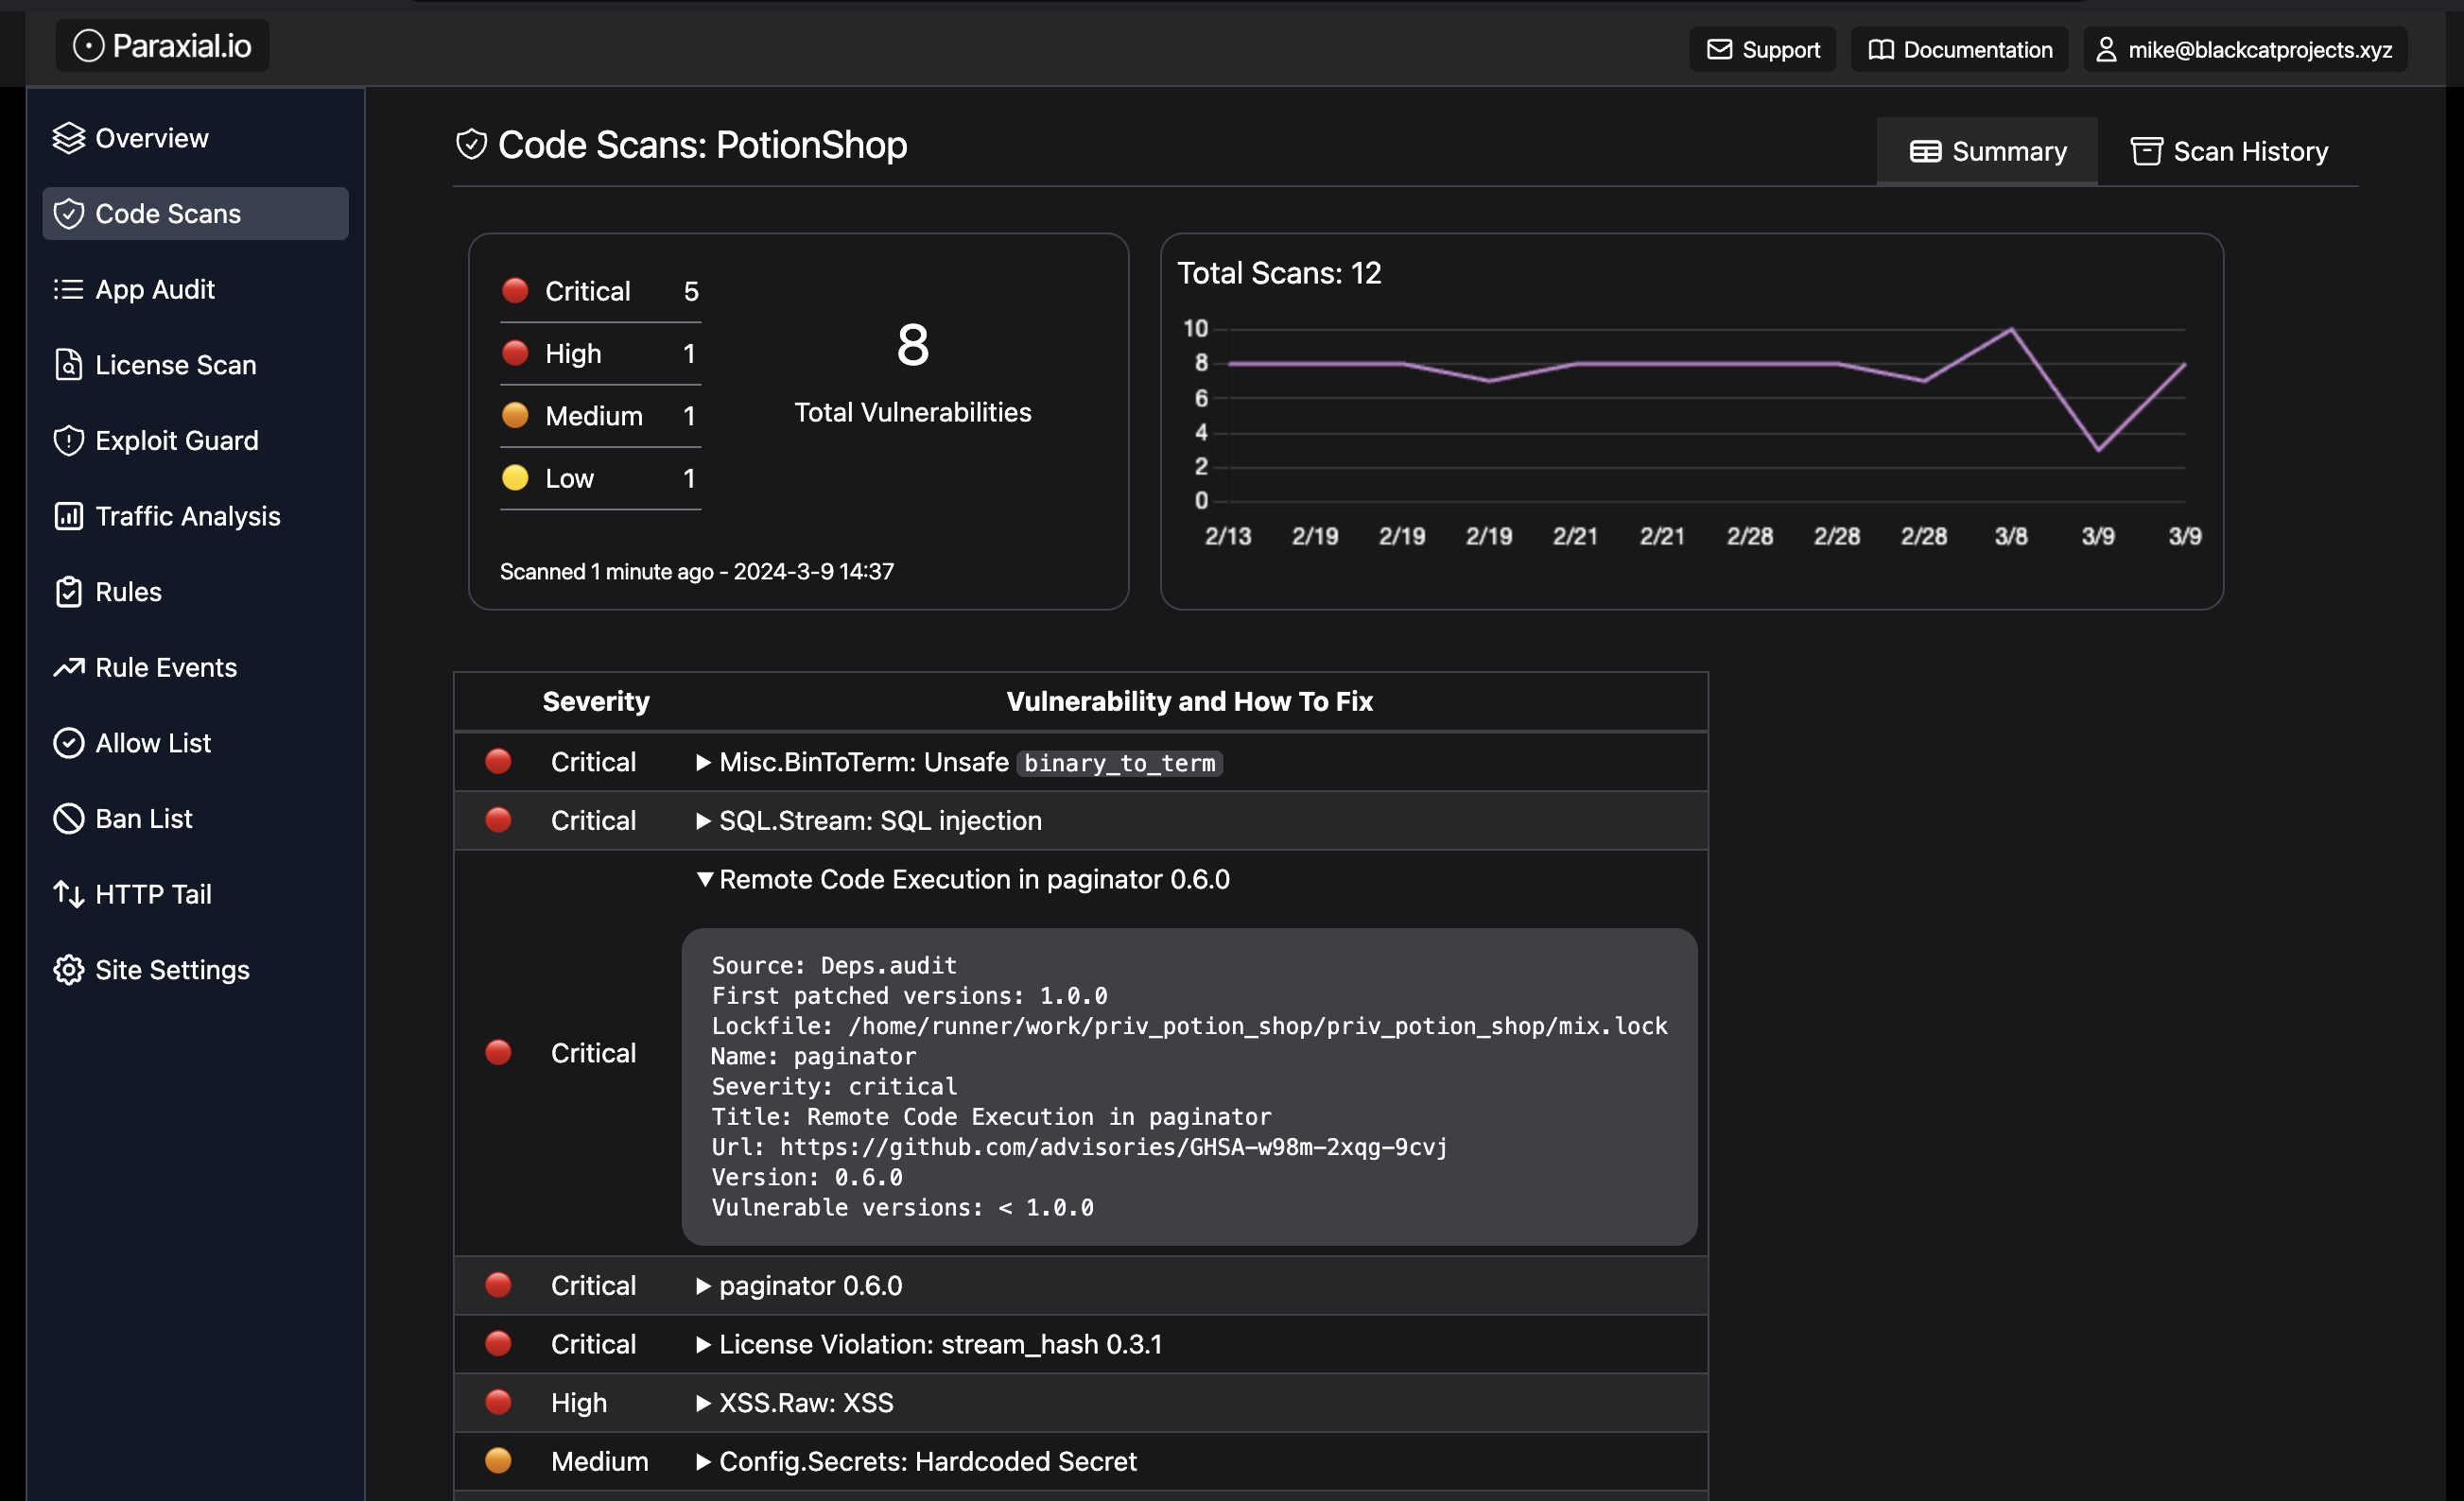The height and width of the screenshot is (1501, 2464).
Task: Go to License Scan
Action: [x=195, y=365]
